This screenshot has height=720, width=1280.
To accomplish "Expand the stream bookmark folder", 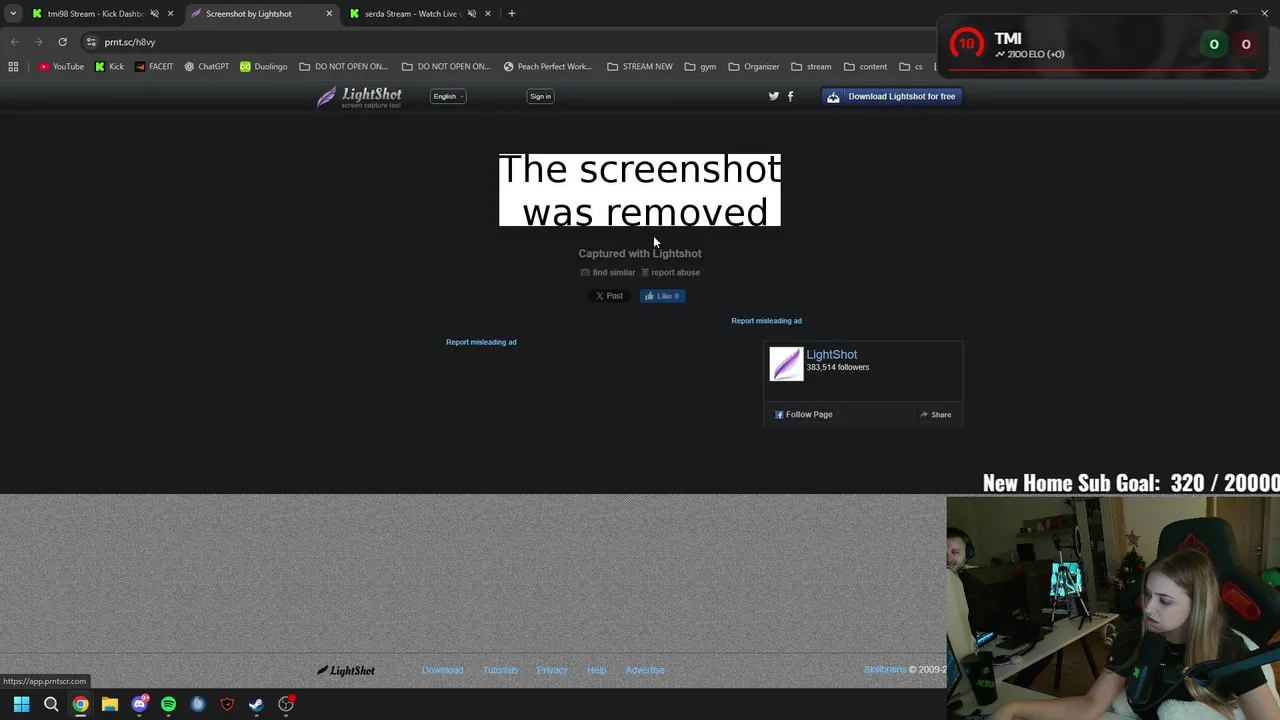I will click(811, 67).
